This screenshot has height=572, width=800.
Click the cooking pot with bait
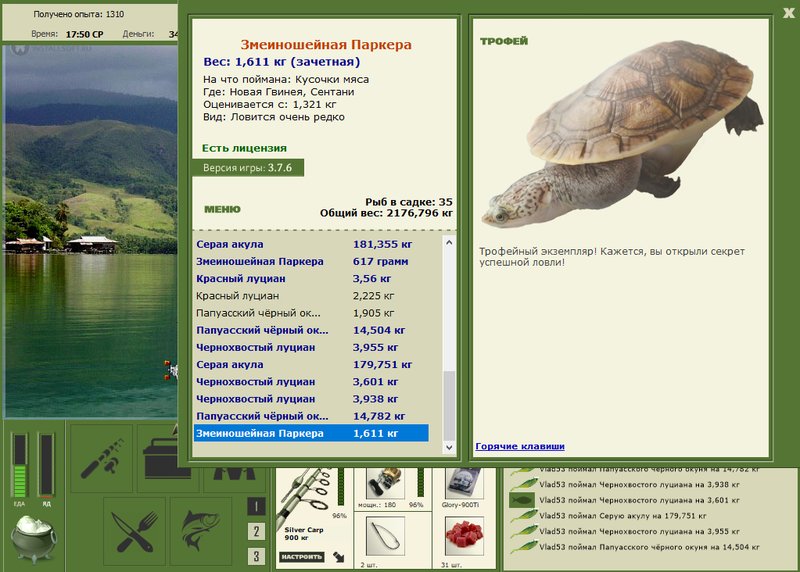tap(34, 539)
